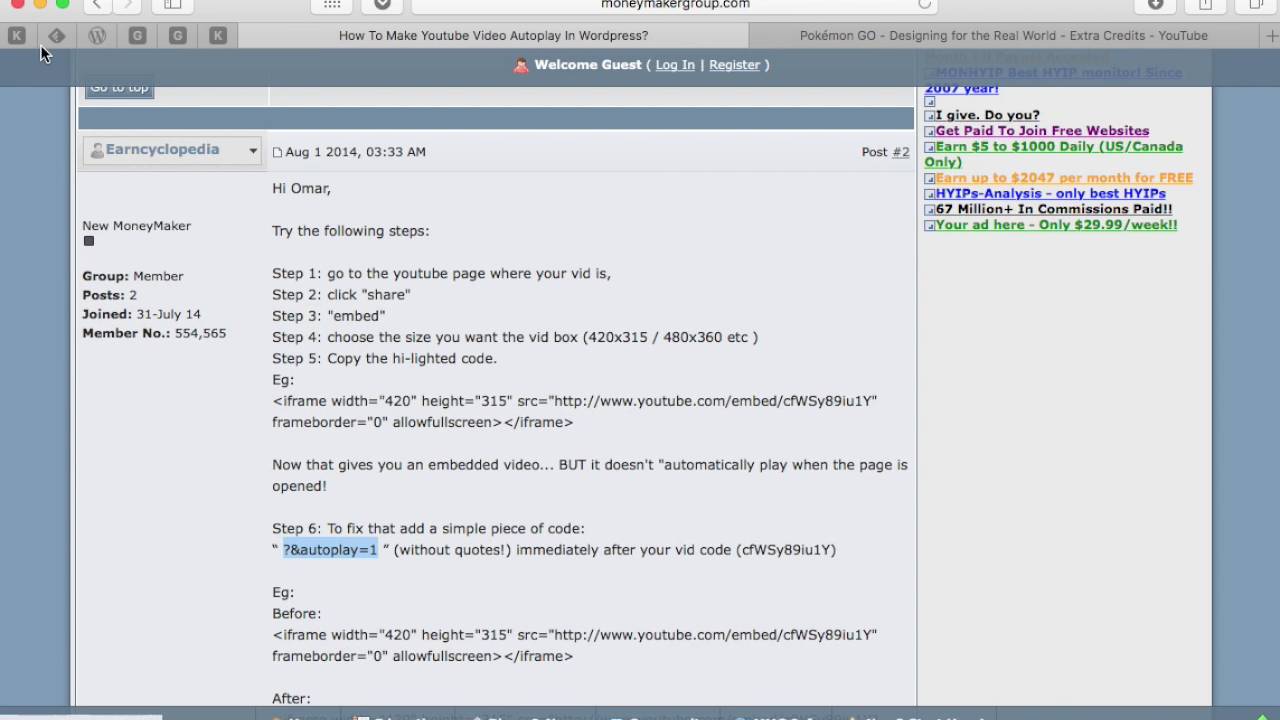The width and height of the screenshot is (1280, 720).
Task: Click the 'Posts: 2' text
Action: 109,295
